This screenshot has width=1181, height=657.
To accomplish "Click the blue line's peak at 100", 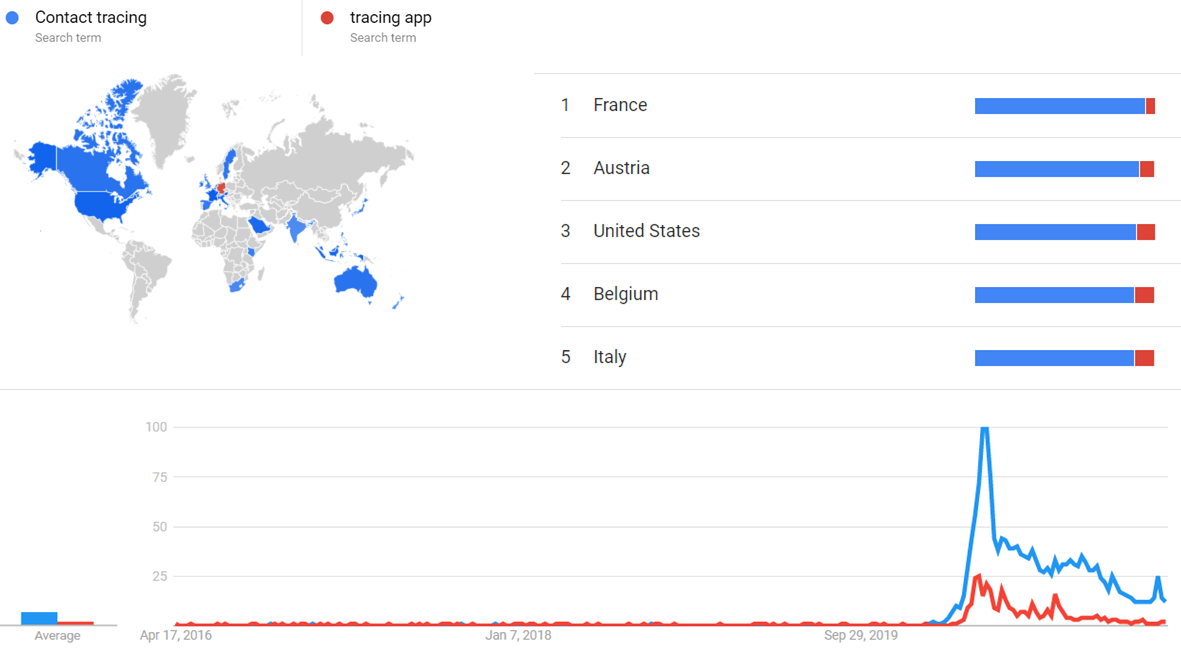I will pos(985,428).
